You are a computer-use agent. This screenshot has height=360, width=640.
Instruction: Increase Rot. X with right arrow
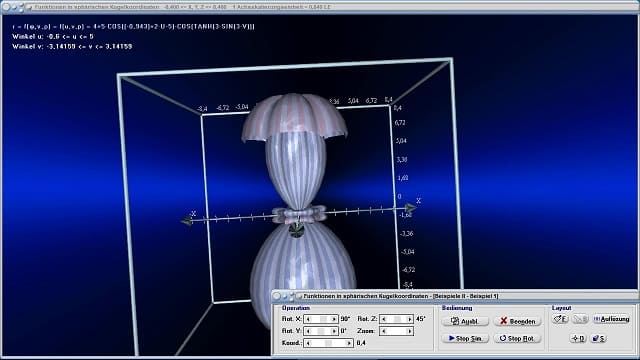coord(334,319)
